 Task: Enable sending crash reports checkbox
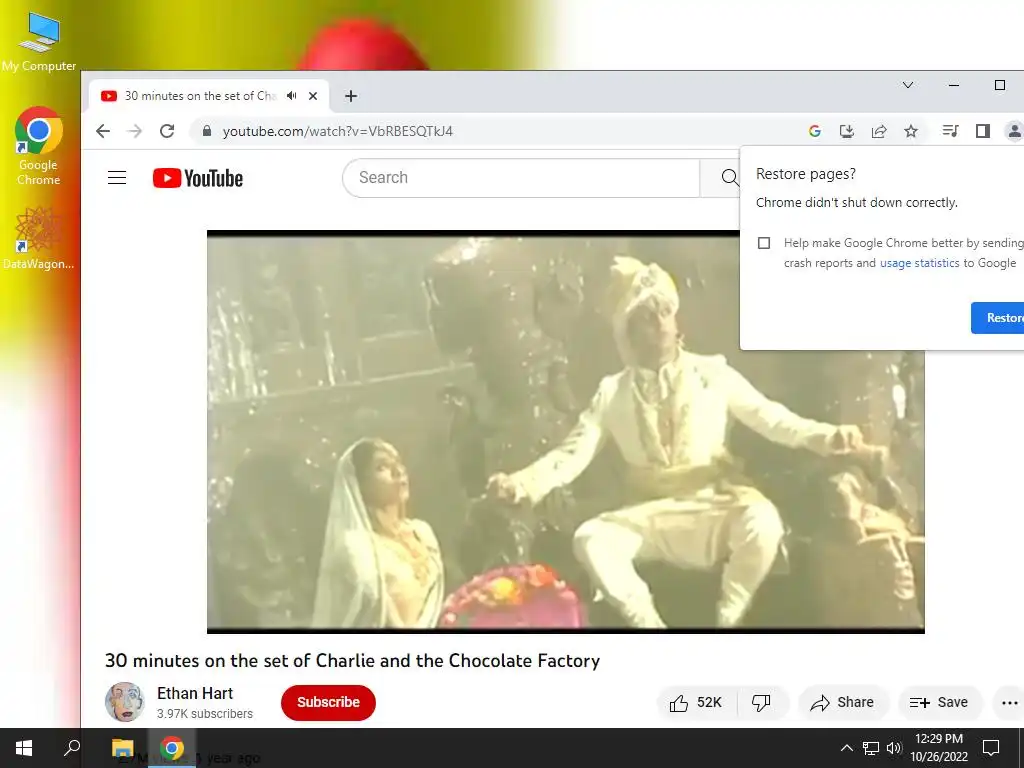point(764,243)
